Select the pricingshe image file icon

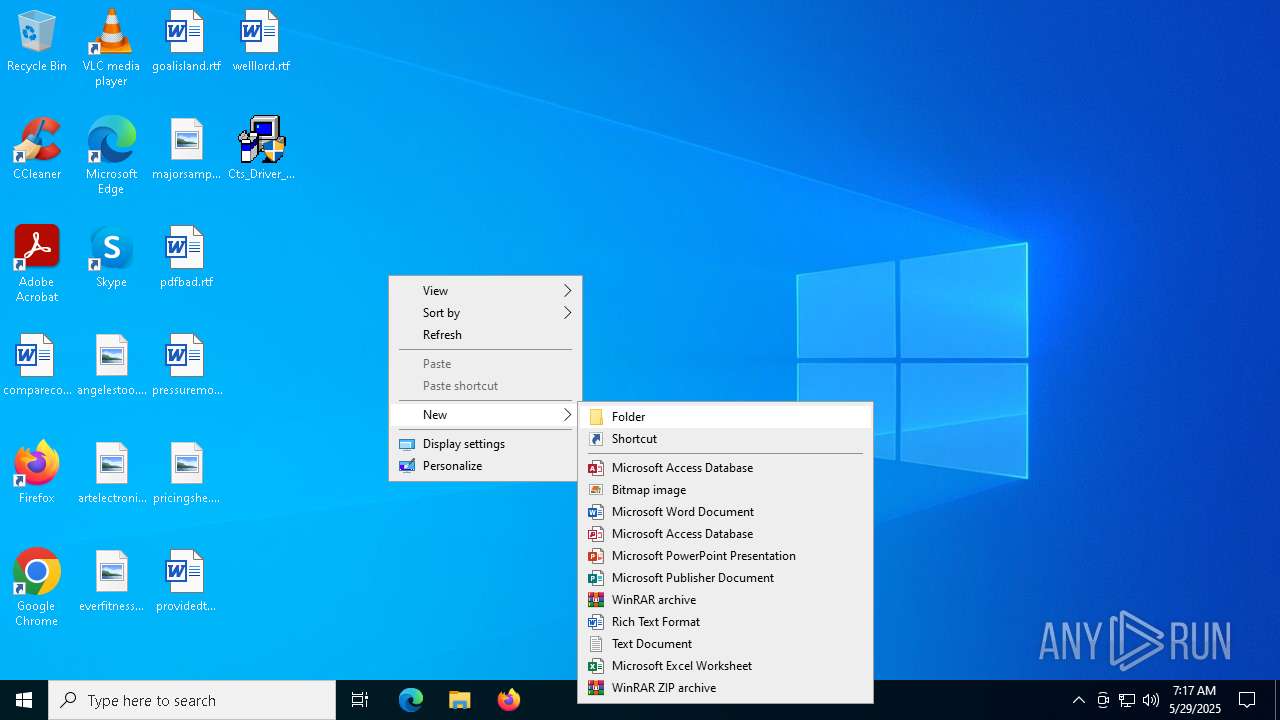pyautogui.click(x=186, y=474)
